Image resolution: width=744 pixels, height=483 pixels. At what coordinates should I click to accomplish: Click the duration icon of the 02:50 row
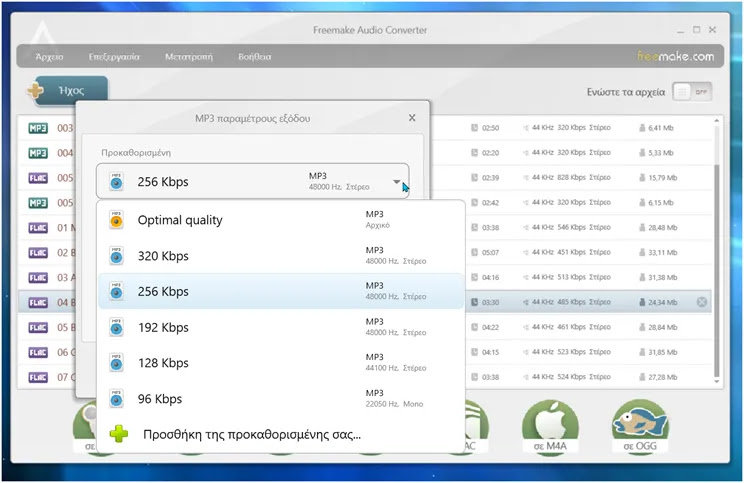474,128
